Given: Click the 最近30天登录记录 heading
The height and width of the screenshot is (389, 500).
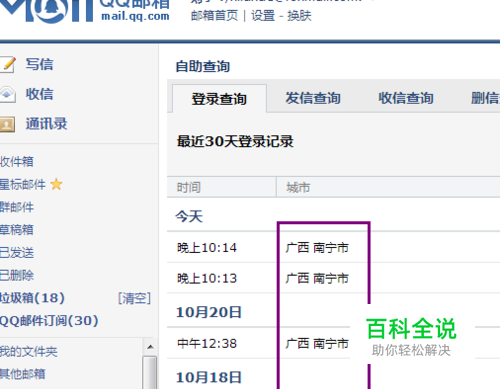Looking at the screenshot, I should pos(235,141).
